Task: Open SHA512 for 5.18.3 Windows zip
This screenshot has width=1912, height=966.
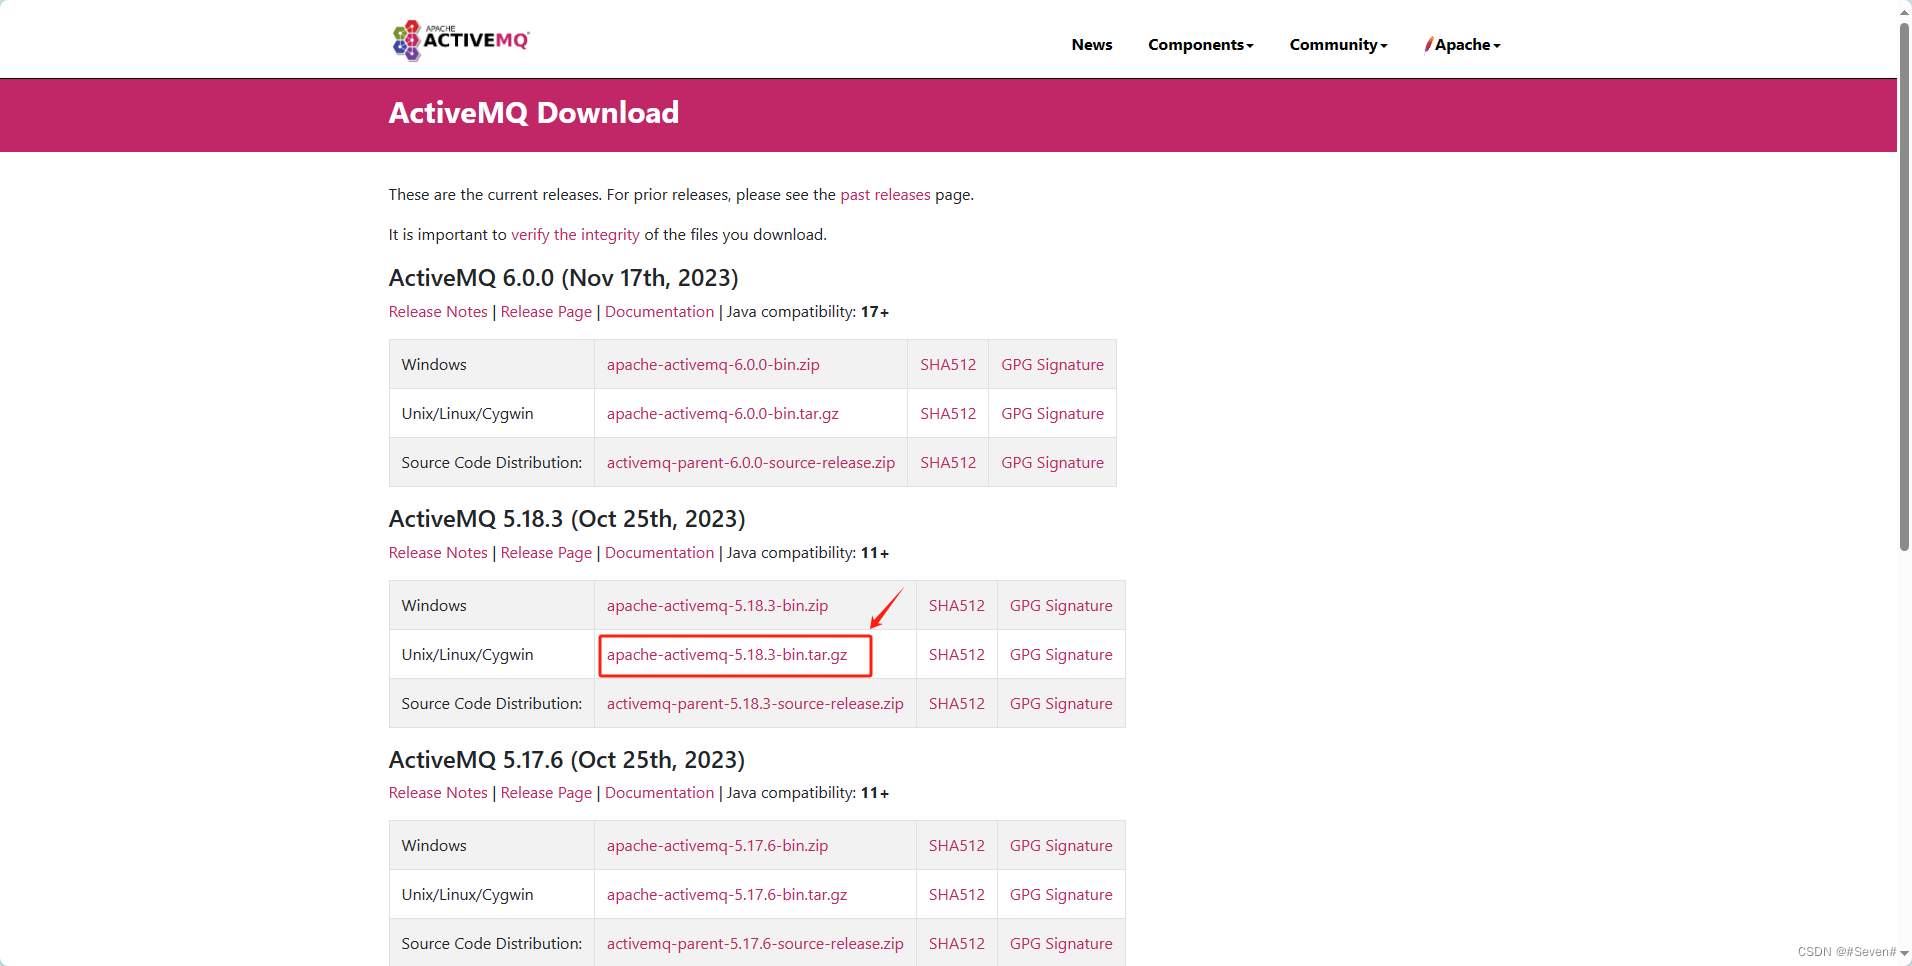Action: coord(956,606)
